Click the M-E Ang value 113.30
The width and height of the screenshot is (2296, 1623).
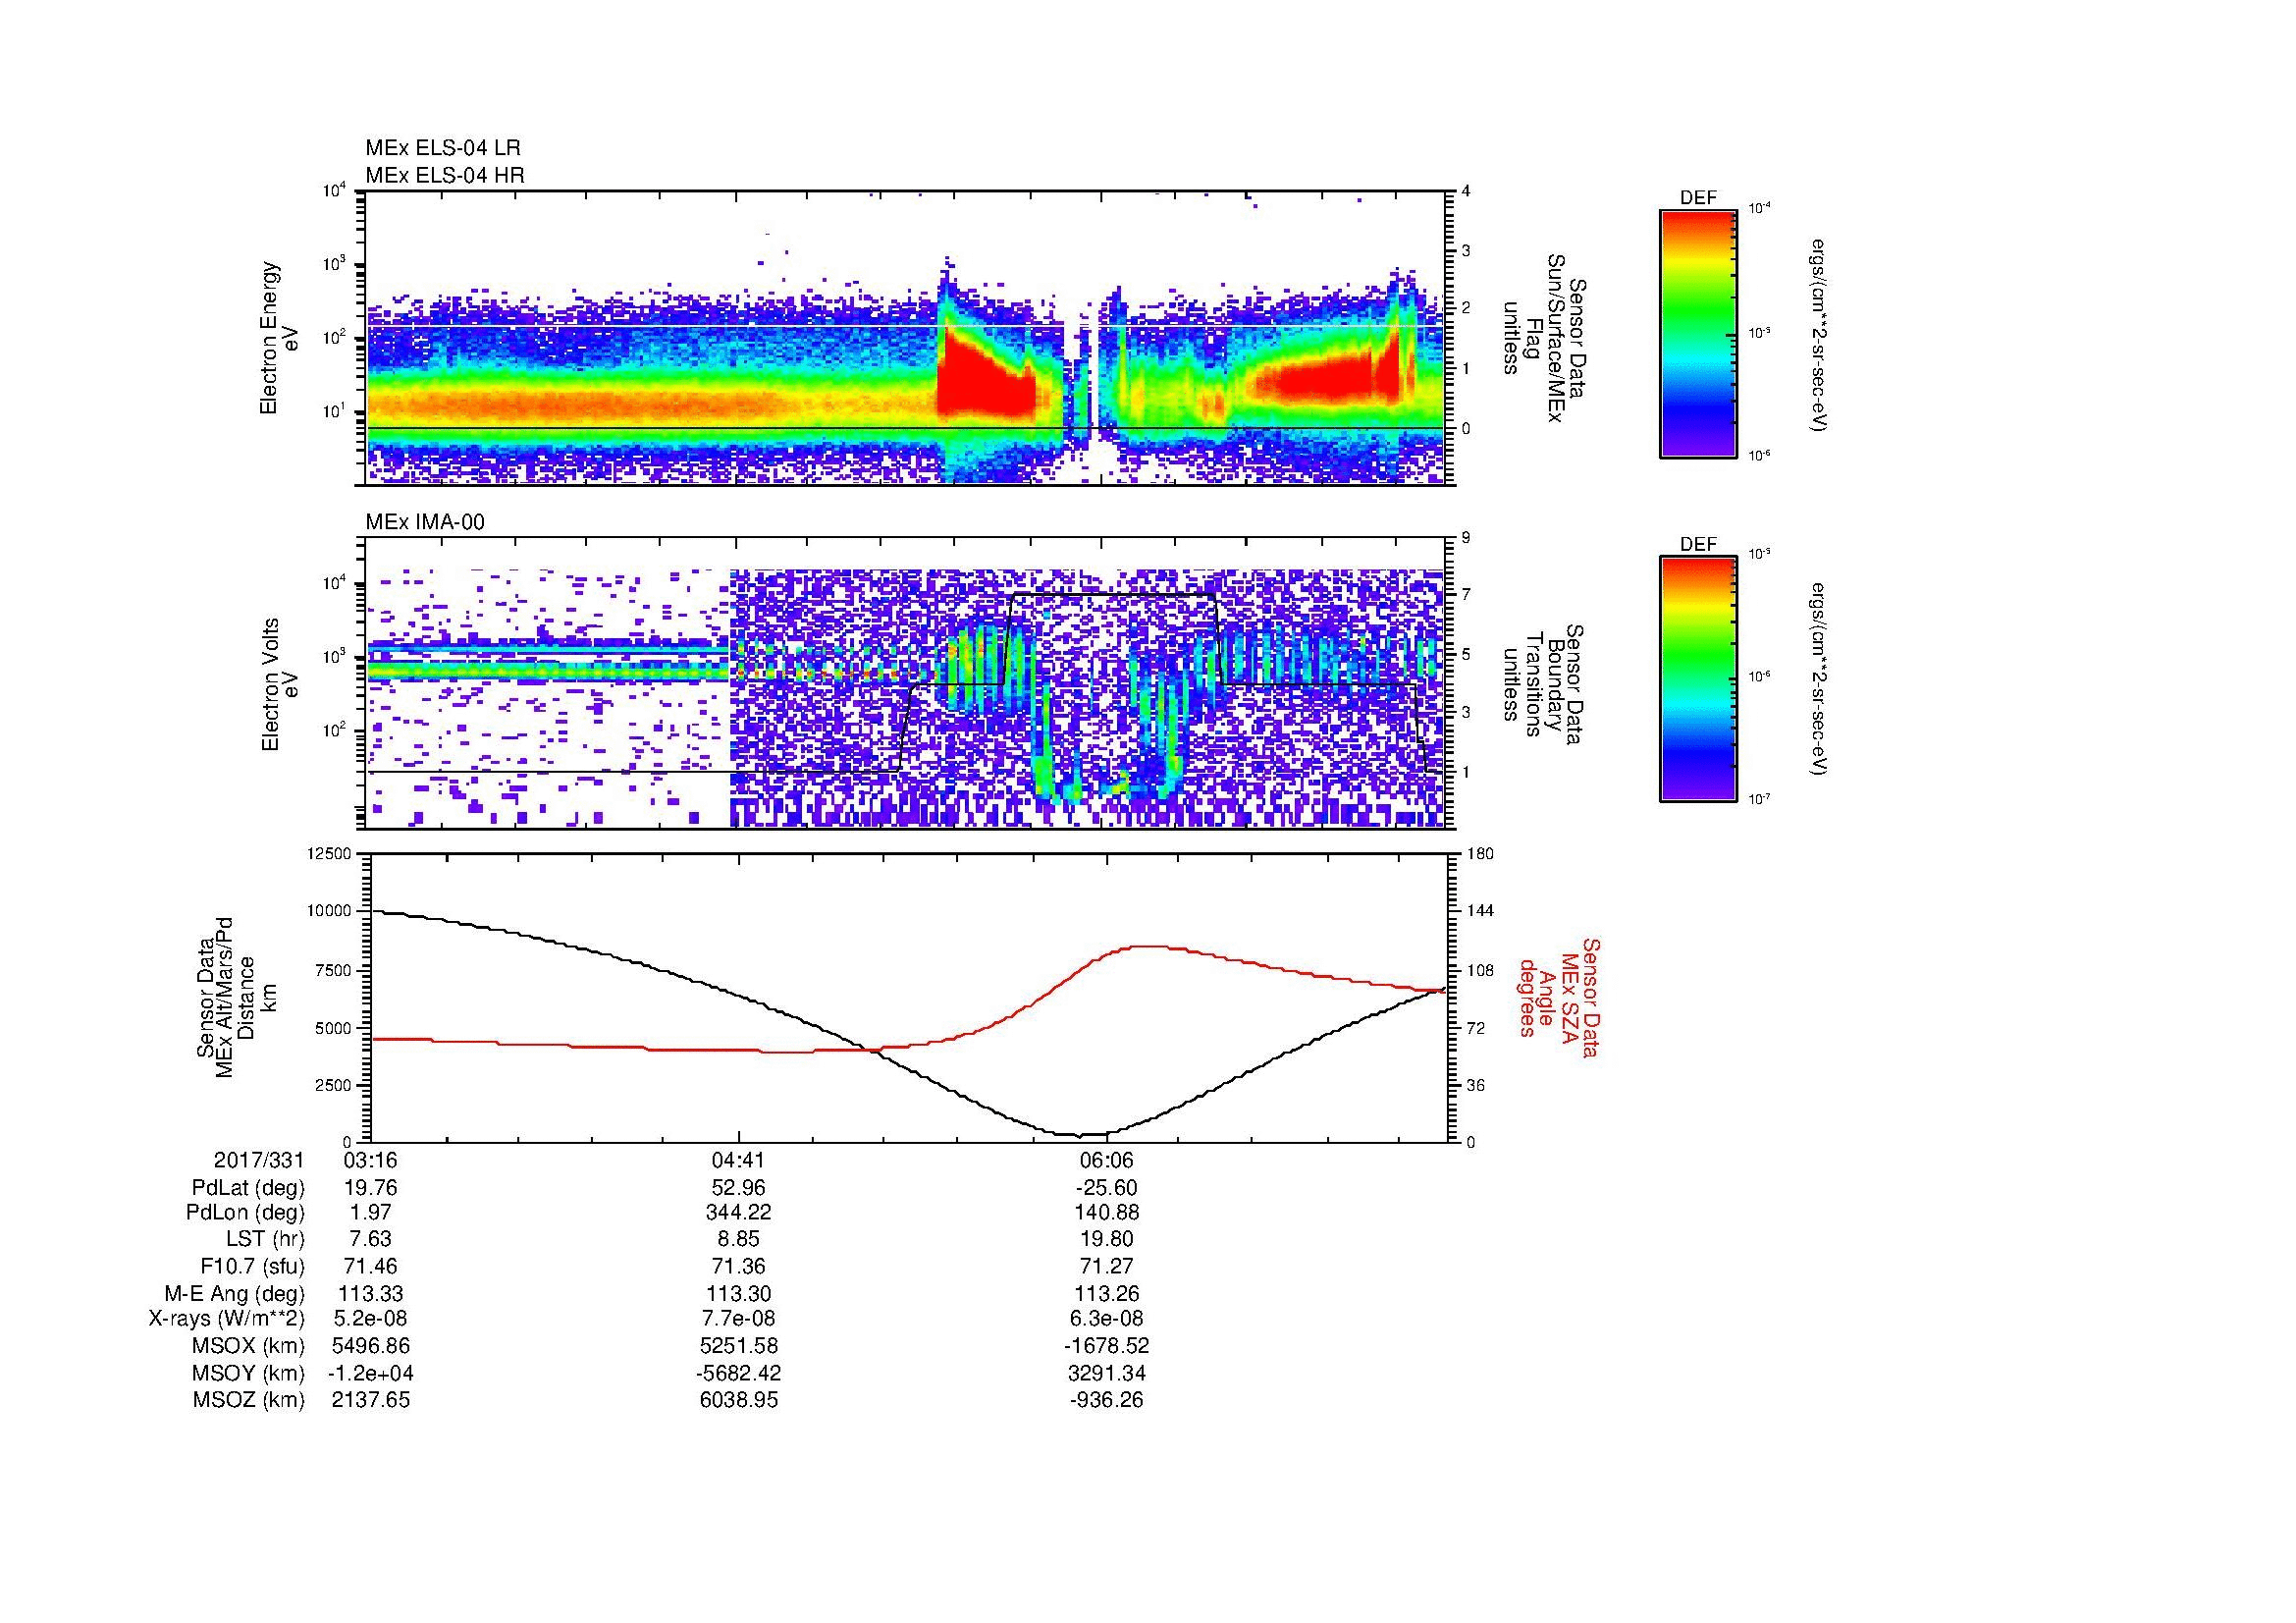tap(739, 1293)
